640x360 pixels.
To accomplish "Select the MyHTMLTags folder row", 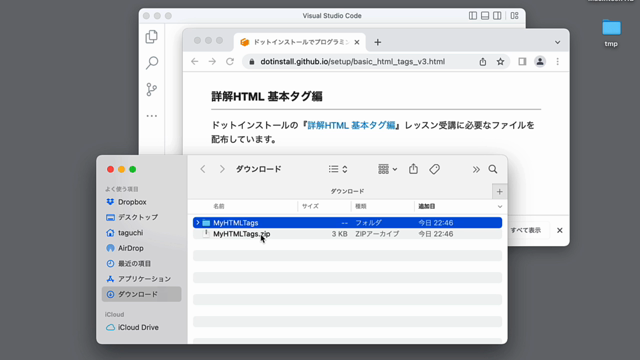I will click(x=347, y=222).
